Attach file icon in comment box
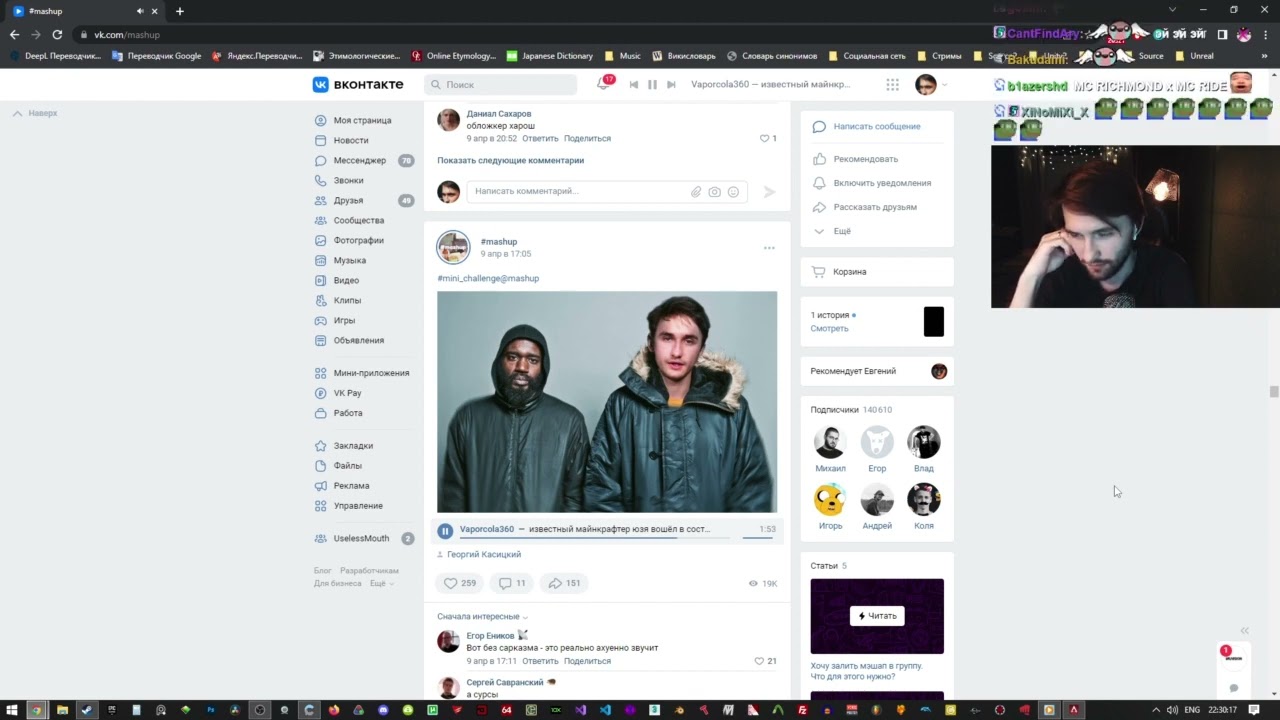 point(696,192)
